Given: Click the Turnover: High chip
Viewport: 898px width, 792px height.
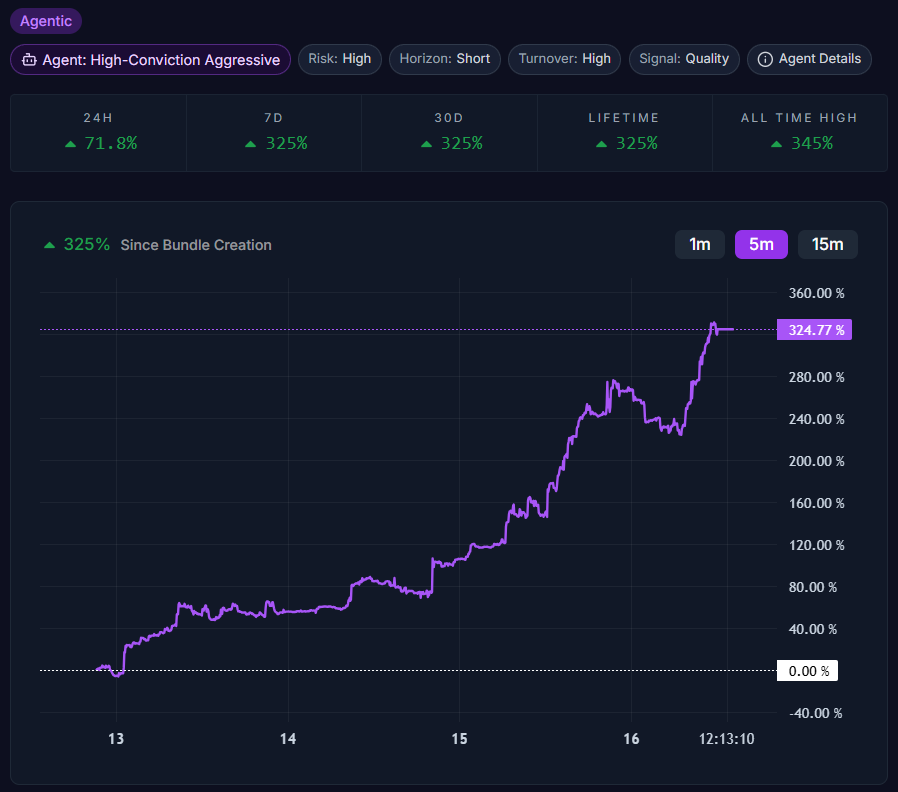Looking at the screenshot, I should [564, 59].
